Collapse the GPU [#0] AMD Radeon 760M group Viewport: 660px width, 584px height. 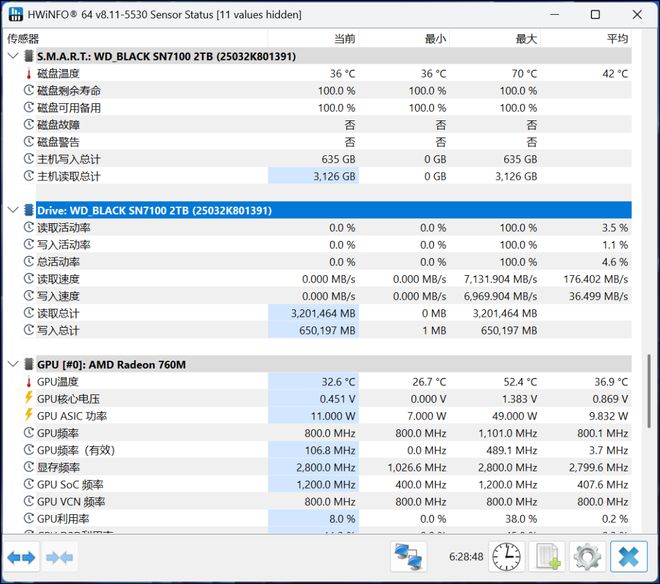tap(12, 364)
